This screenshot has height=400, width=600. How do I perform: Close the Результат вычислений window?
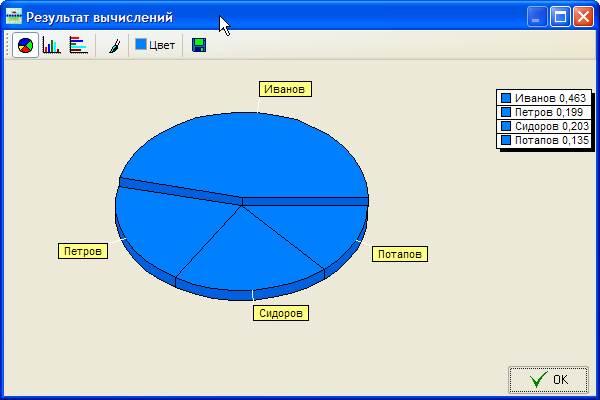tap(582, 17)
